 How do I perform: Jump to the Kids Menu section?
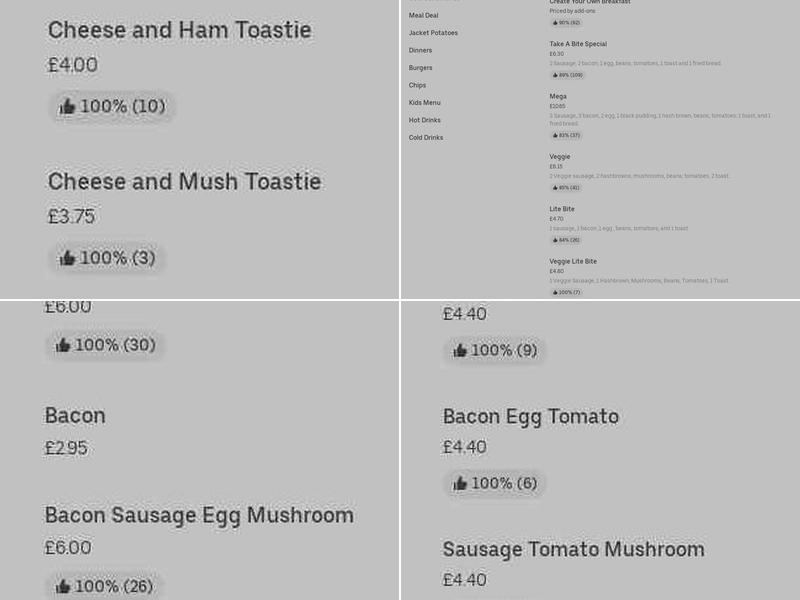424,103
